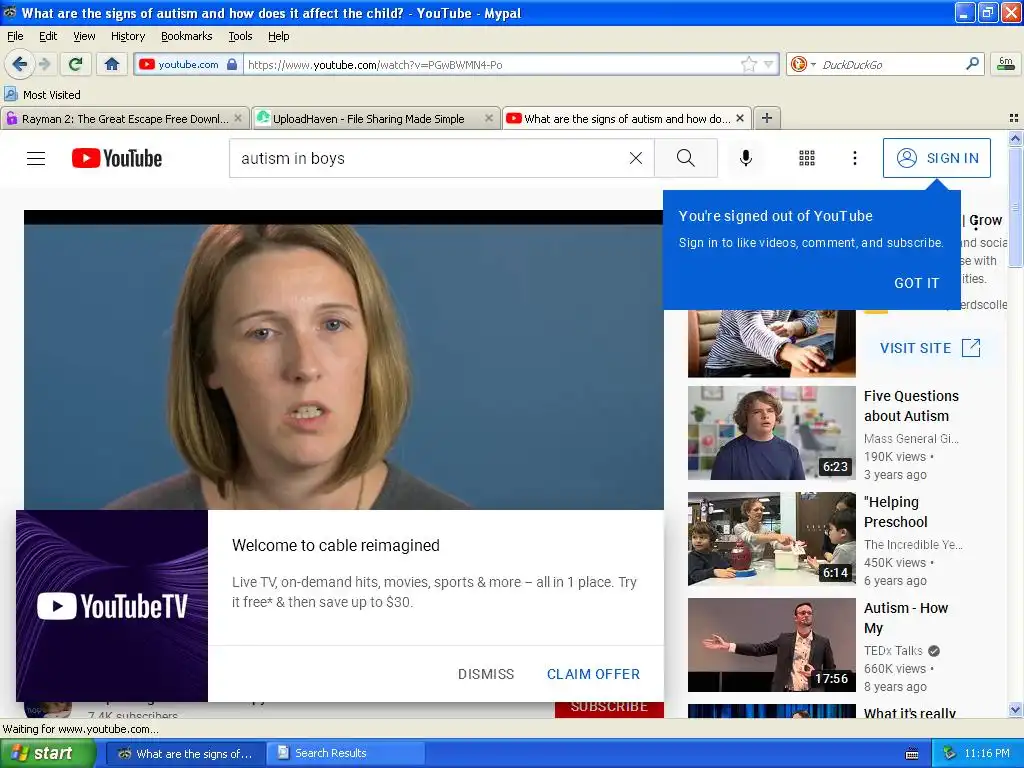The image size is (1024, 768).
Task: Click the 11:16 PM taskbar clock
Action: tap(987, 754)
